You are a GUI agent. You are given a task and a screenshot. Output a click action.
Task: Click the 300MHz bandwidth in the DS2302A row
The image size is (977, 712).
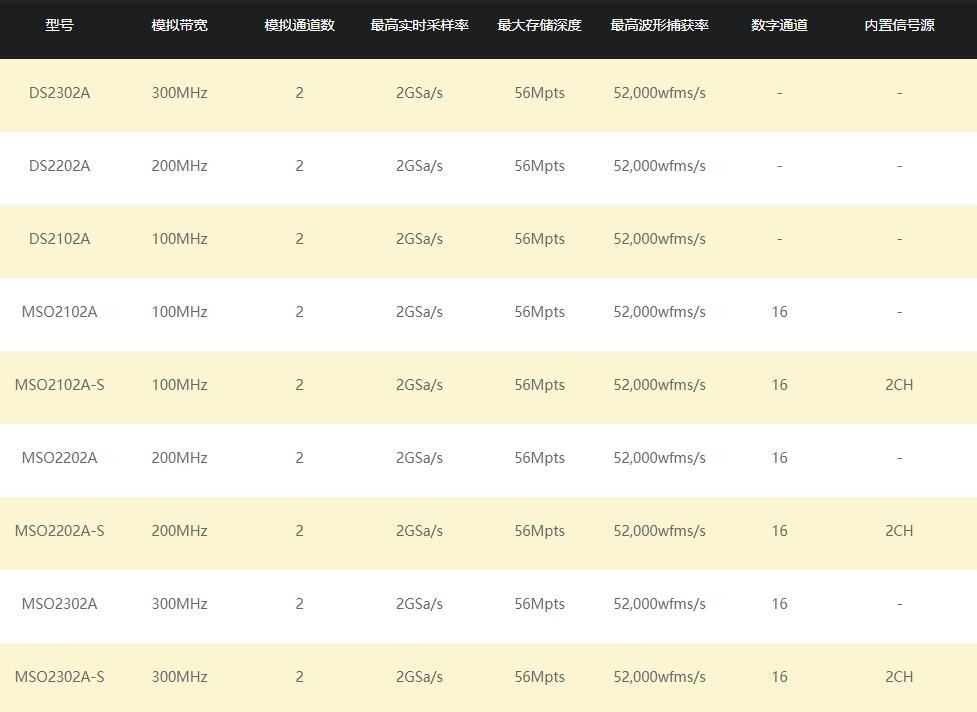(x=179, y=93)
